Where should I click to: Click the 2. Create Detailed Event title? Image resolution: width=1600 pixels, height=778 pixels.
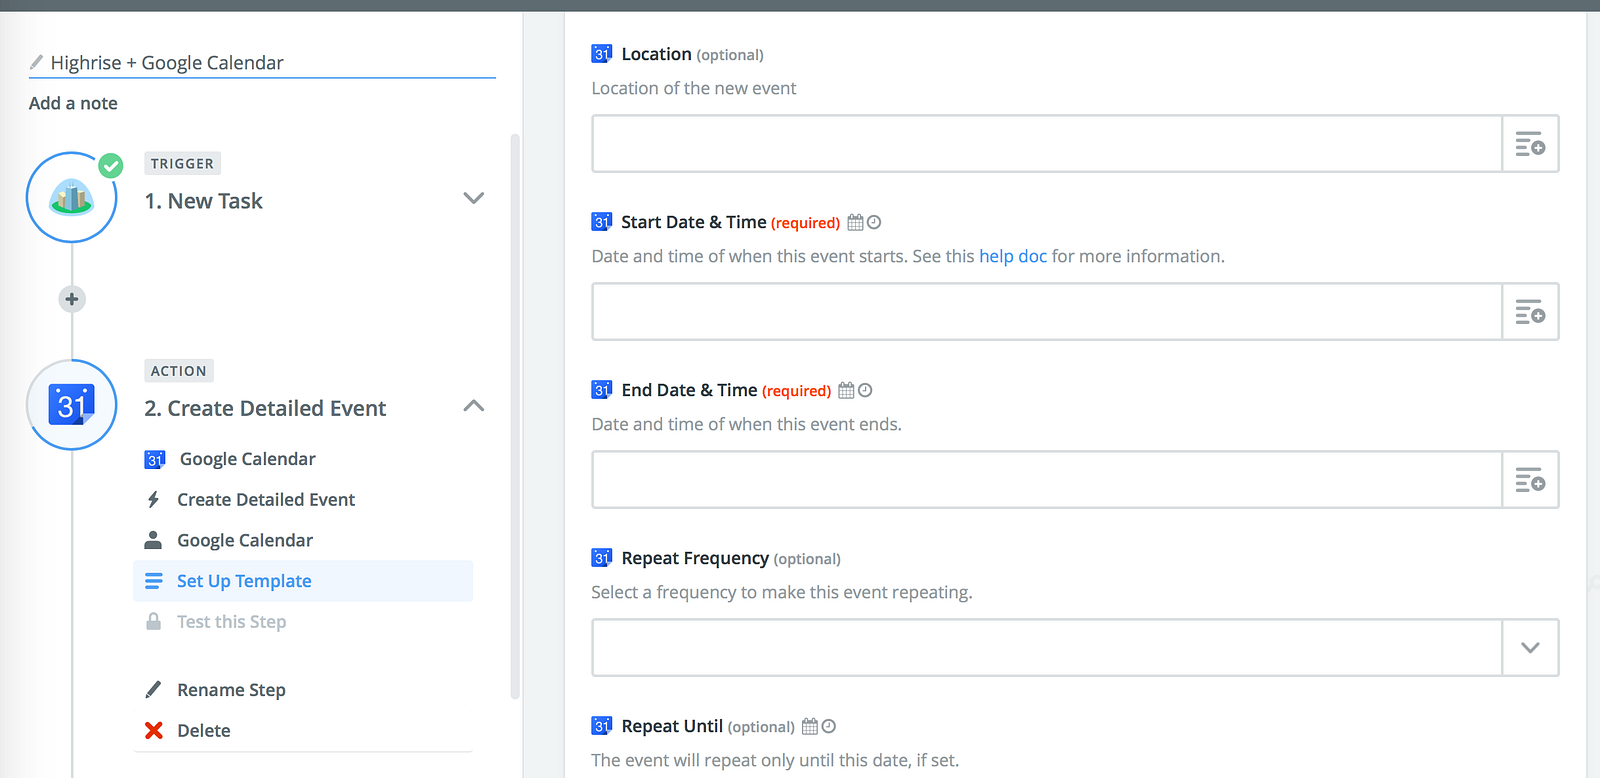265,408
